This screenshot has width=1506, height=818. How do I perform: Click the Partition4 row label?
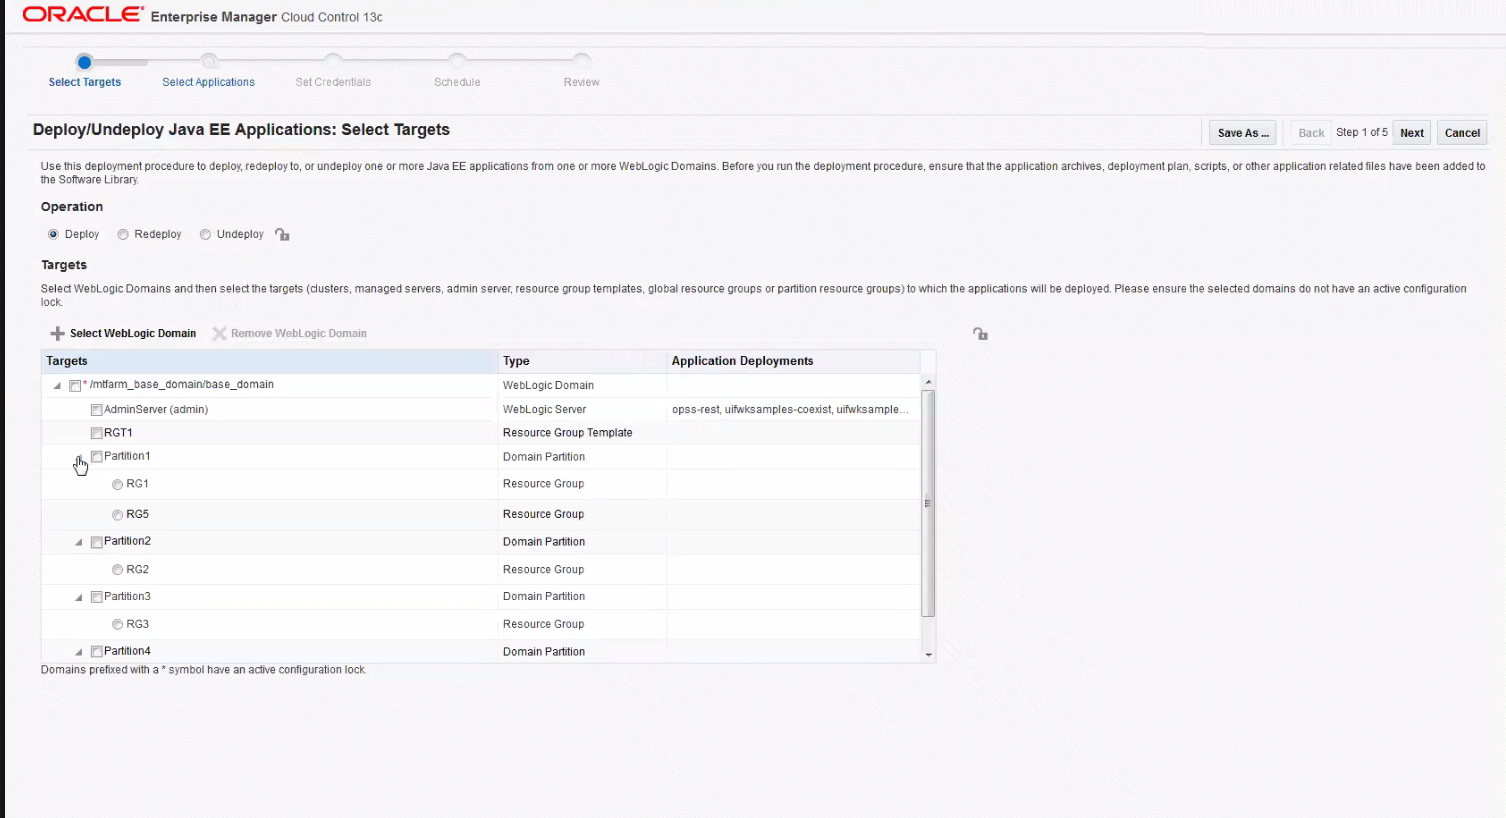click(x=127, y=651)
